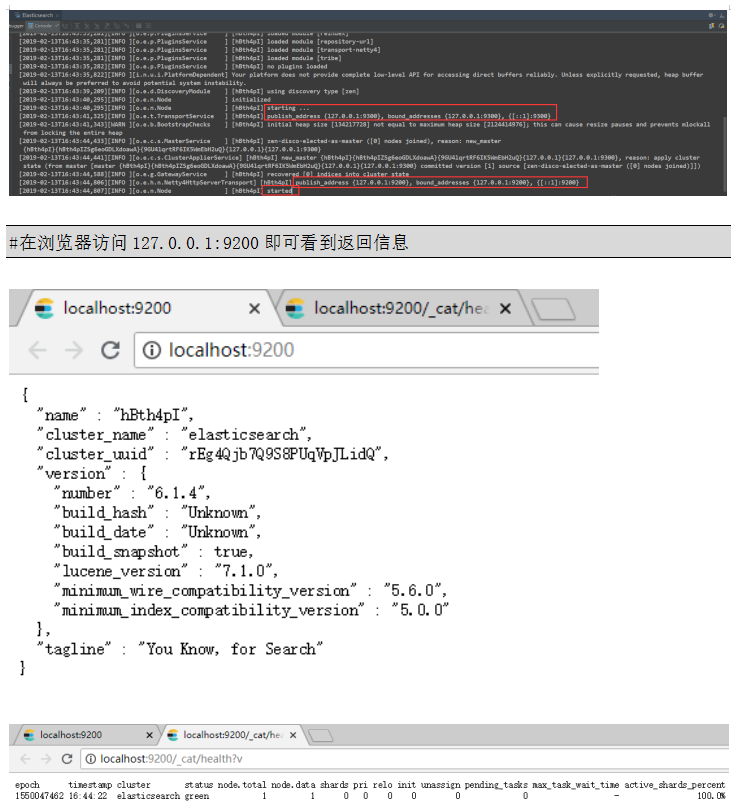The width and height of the screenshot is (742, 812).
Task: Click the tagline "You Know, for Search"
Action: (230, 649)
